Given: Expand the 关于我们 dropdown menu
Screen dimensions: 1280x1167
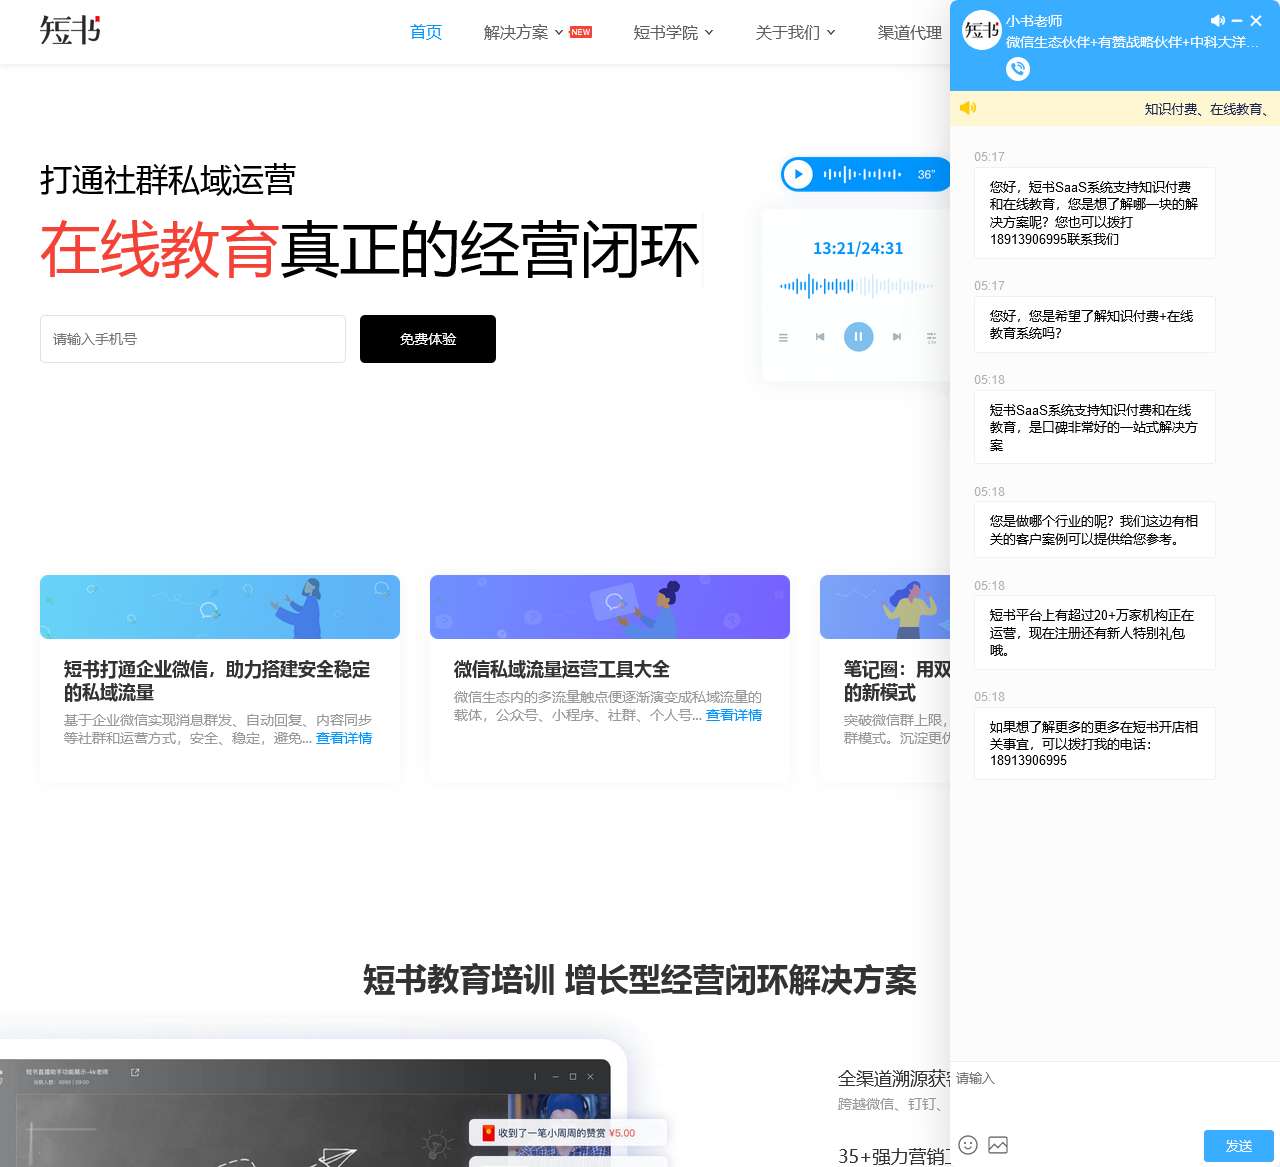Looking at the screenshot, I should click(x=795, y=32).
